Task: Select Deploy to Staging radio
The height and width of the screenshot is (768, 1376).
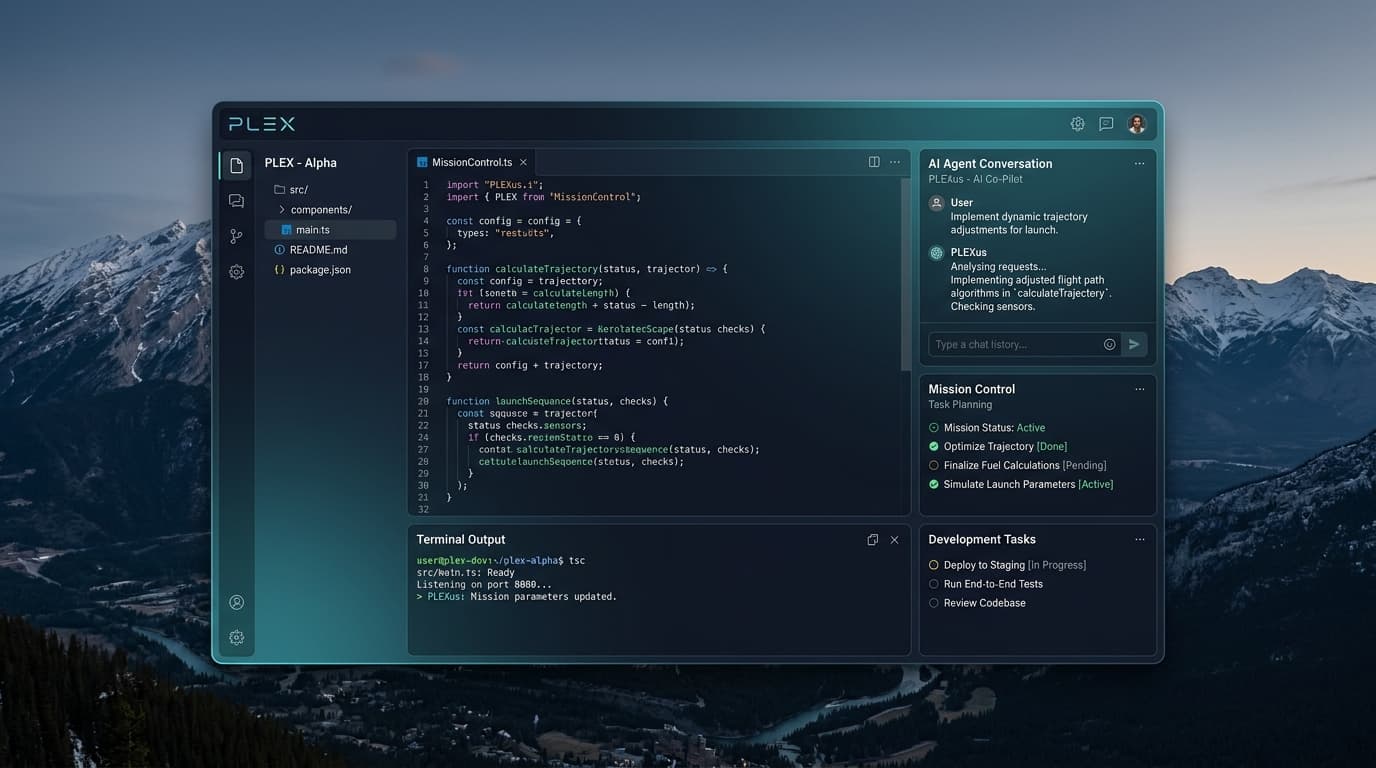Action: (x=934, y=565)
